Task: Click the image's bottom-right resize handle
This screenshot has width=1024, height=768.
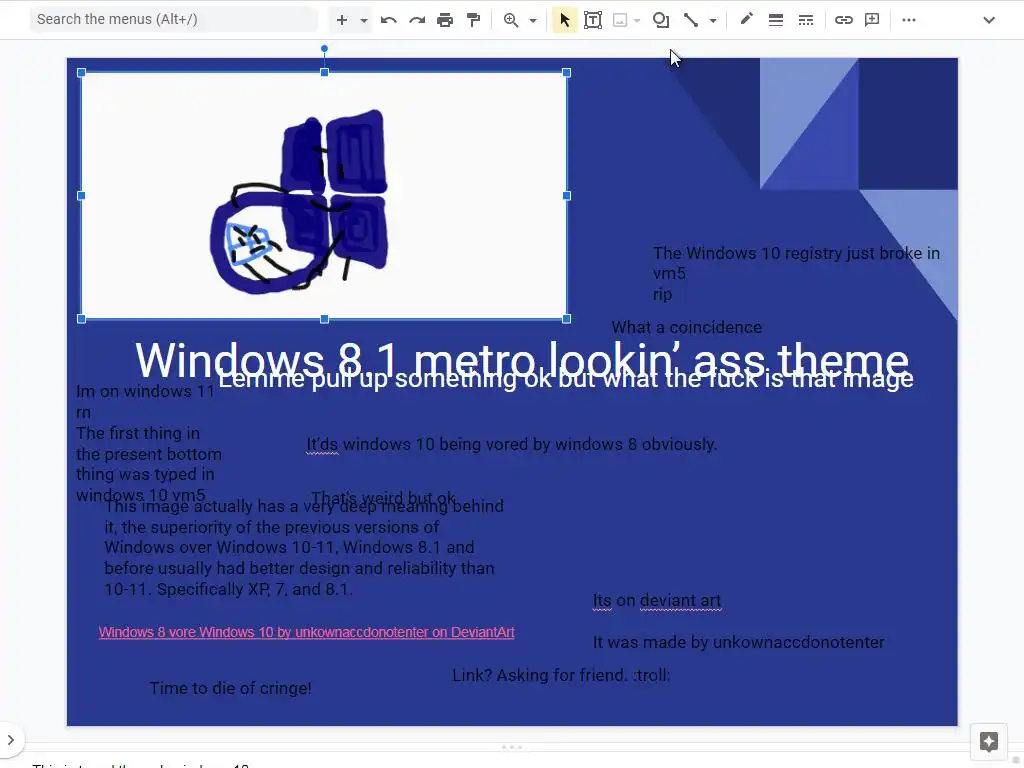Action: [x=567, y=319]
